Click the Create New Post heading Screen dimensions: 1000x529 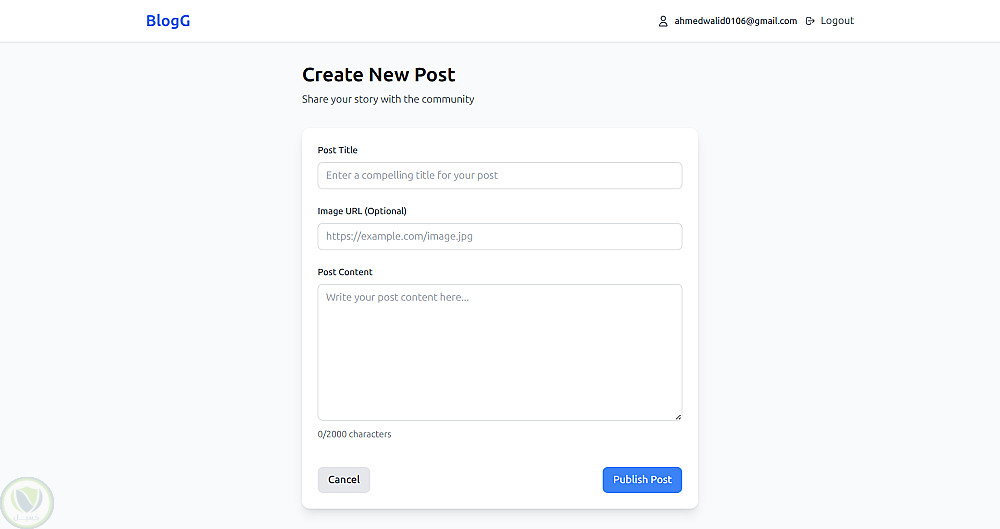click(x=379, y=75)
